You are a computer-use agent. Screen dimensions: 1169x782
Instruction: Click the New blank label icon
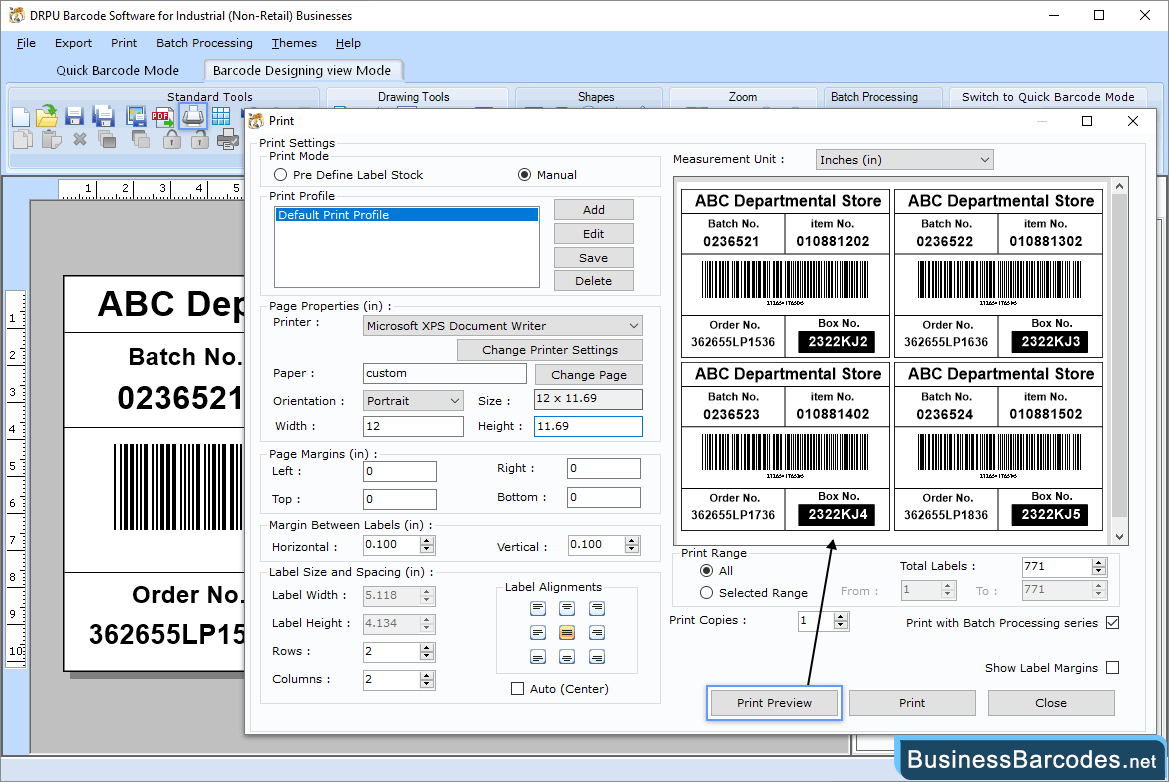point(22,116)
